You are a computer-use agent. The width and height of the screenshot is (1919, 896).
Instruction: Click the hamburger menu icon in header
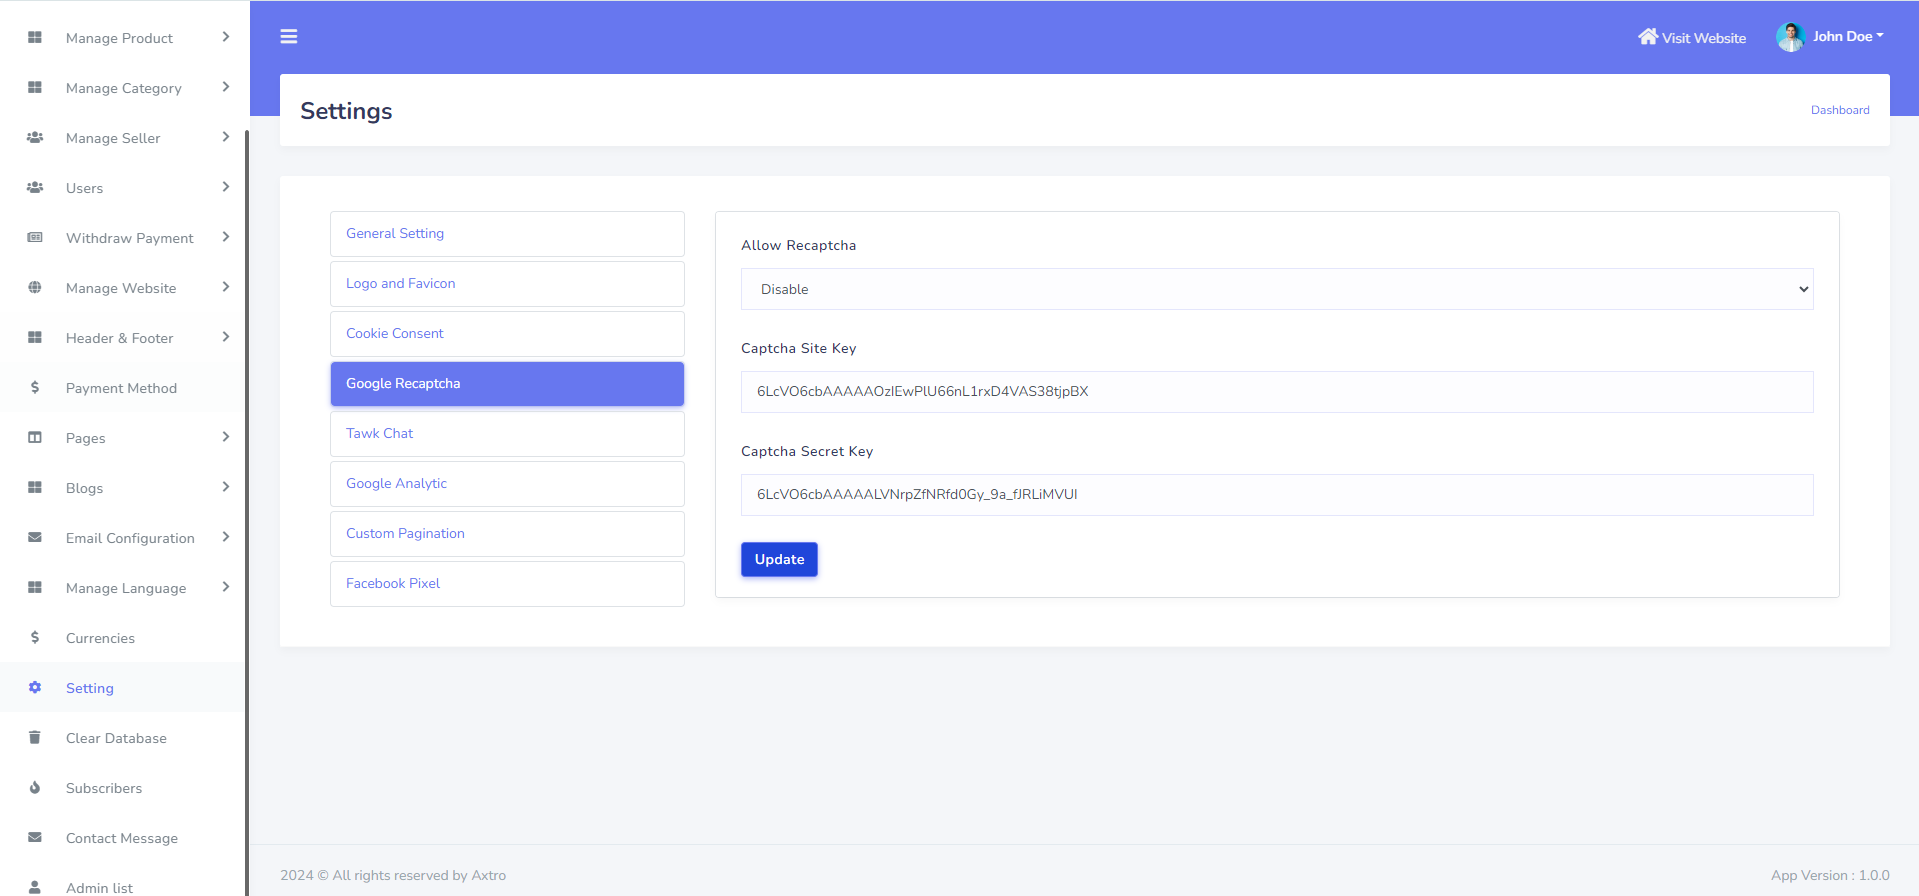pyautogui.click(x=289, y=37)
